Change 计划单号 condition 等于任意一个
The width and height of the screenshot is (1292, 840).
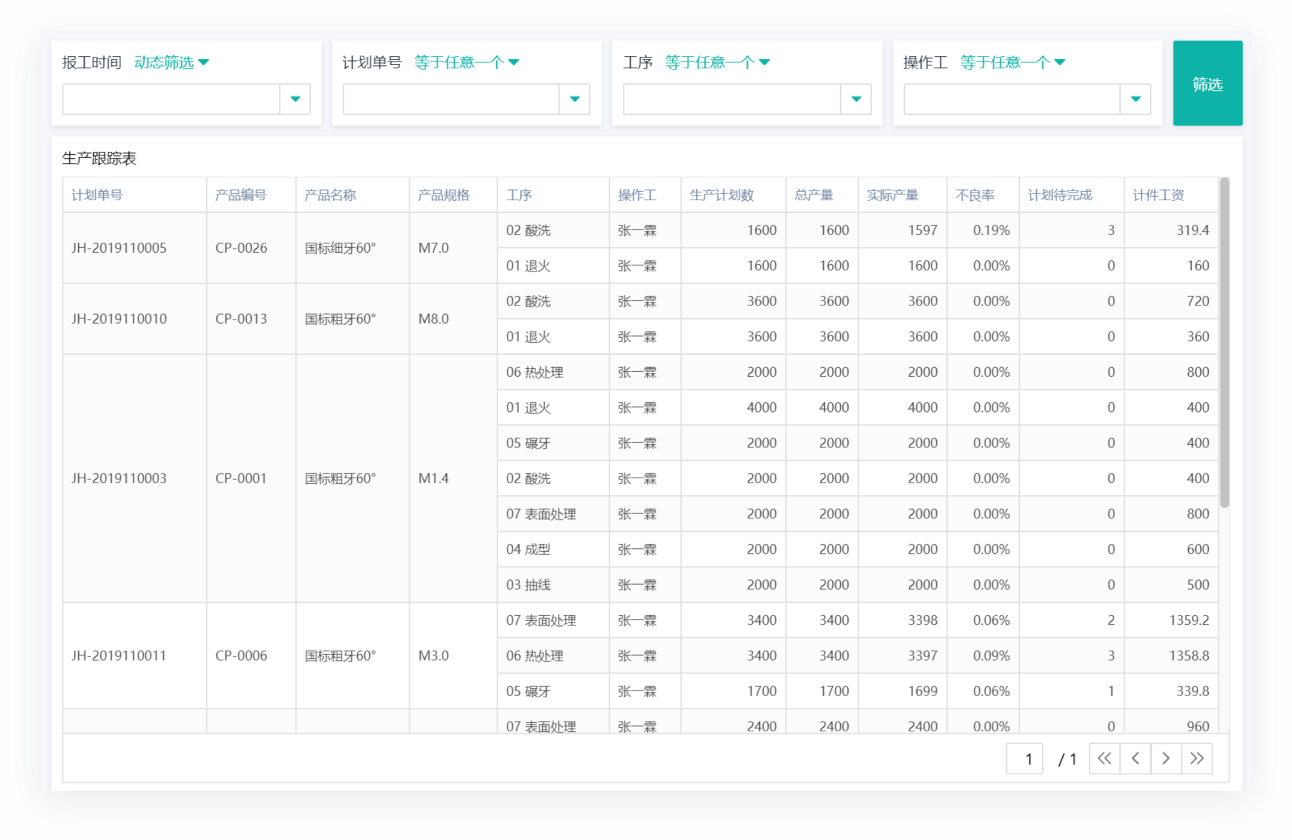(466, 62)
